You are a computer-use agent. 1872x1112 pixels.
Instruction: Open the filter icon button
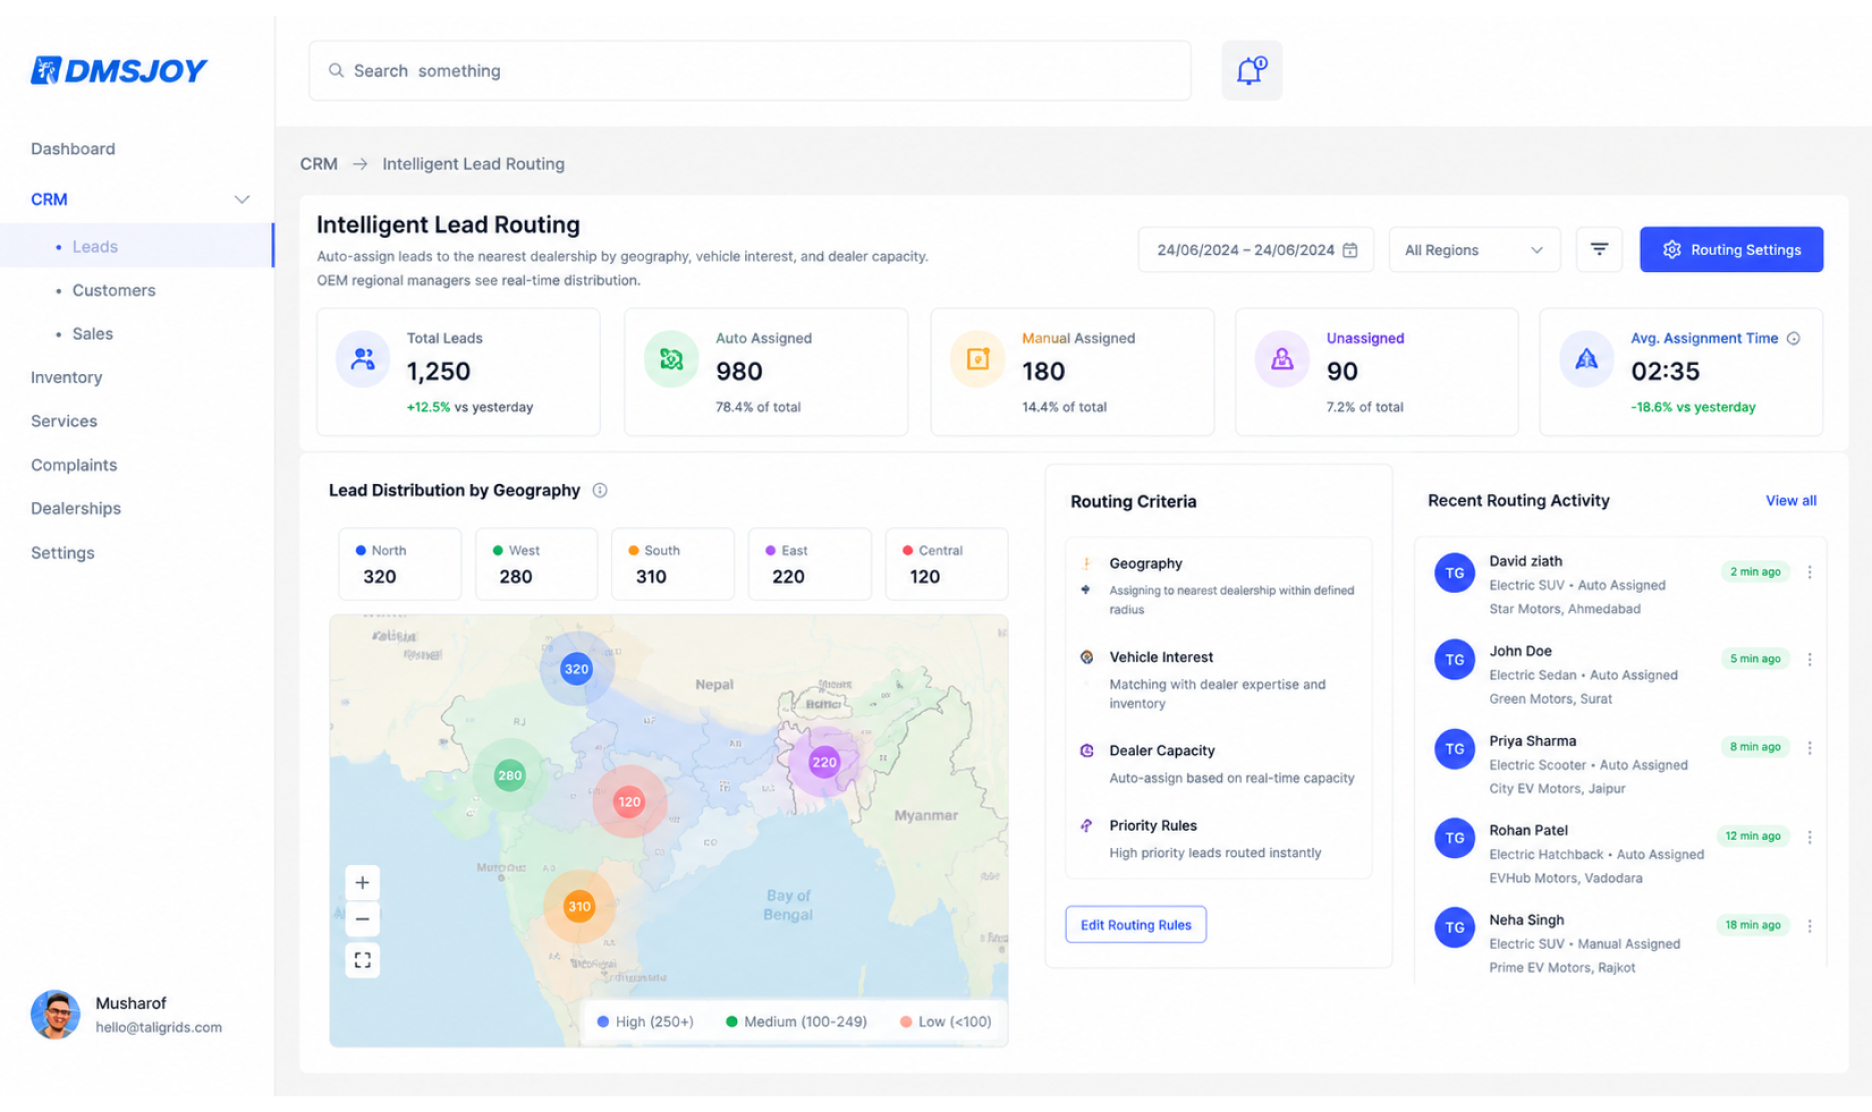coord(1599,249)
